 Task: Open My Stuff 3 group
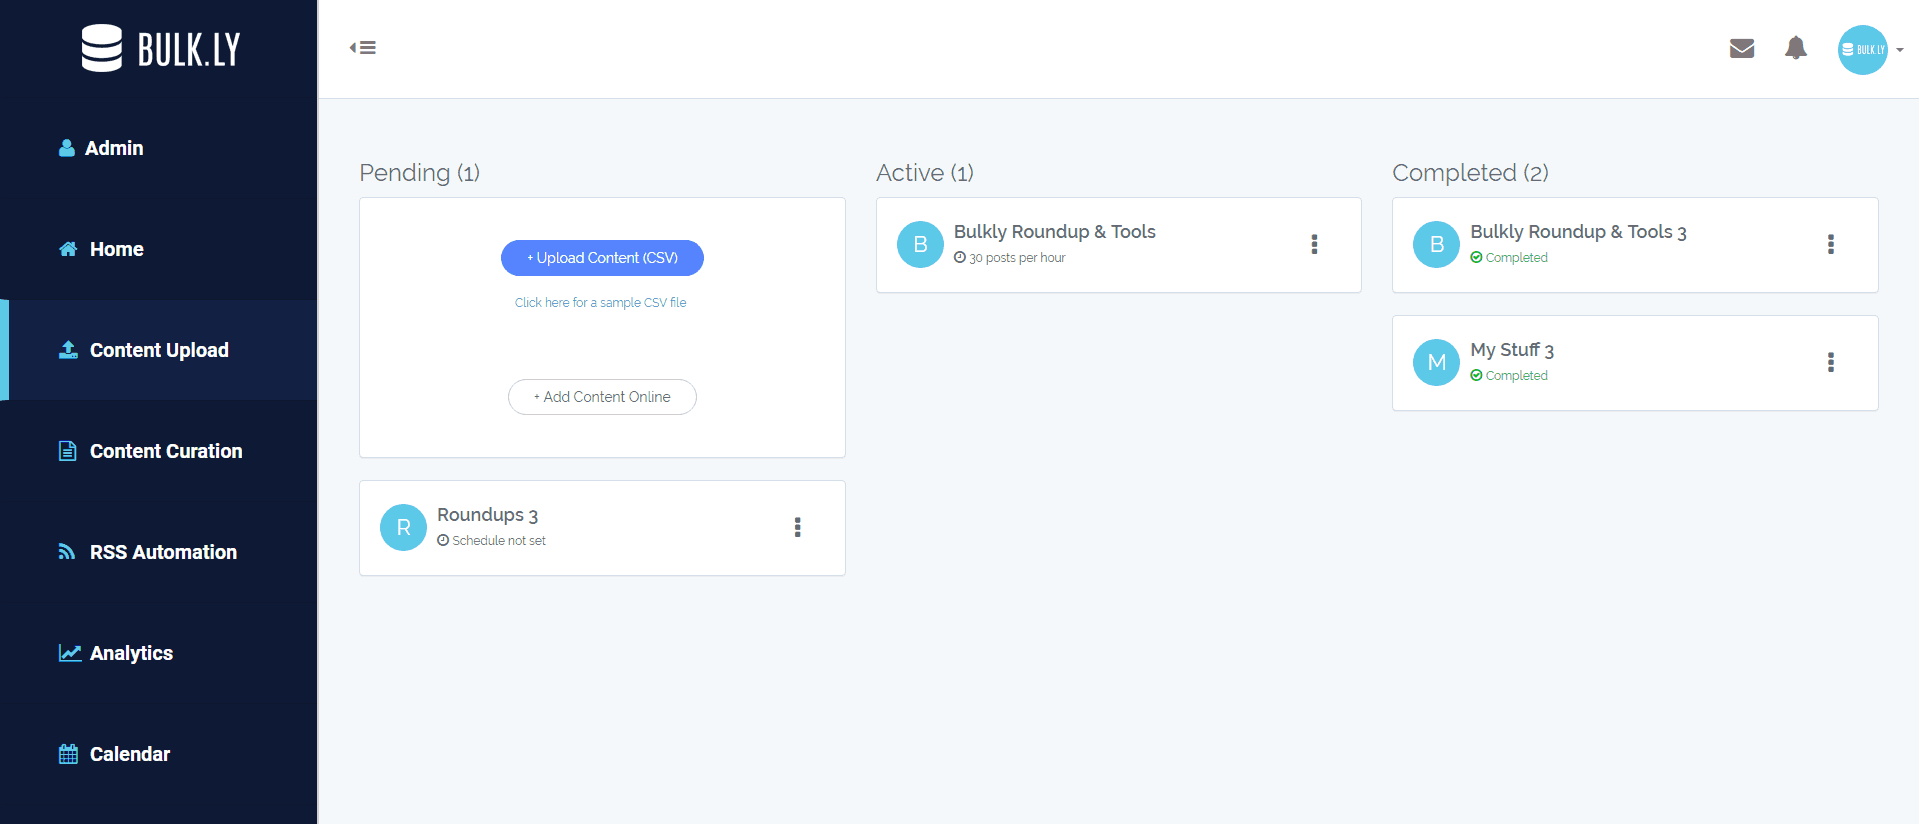[1511, 350]
